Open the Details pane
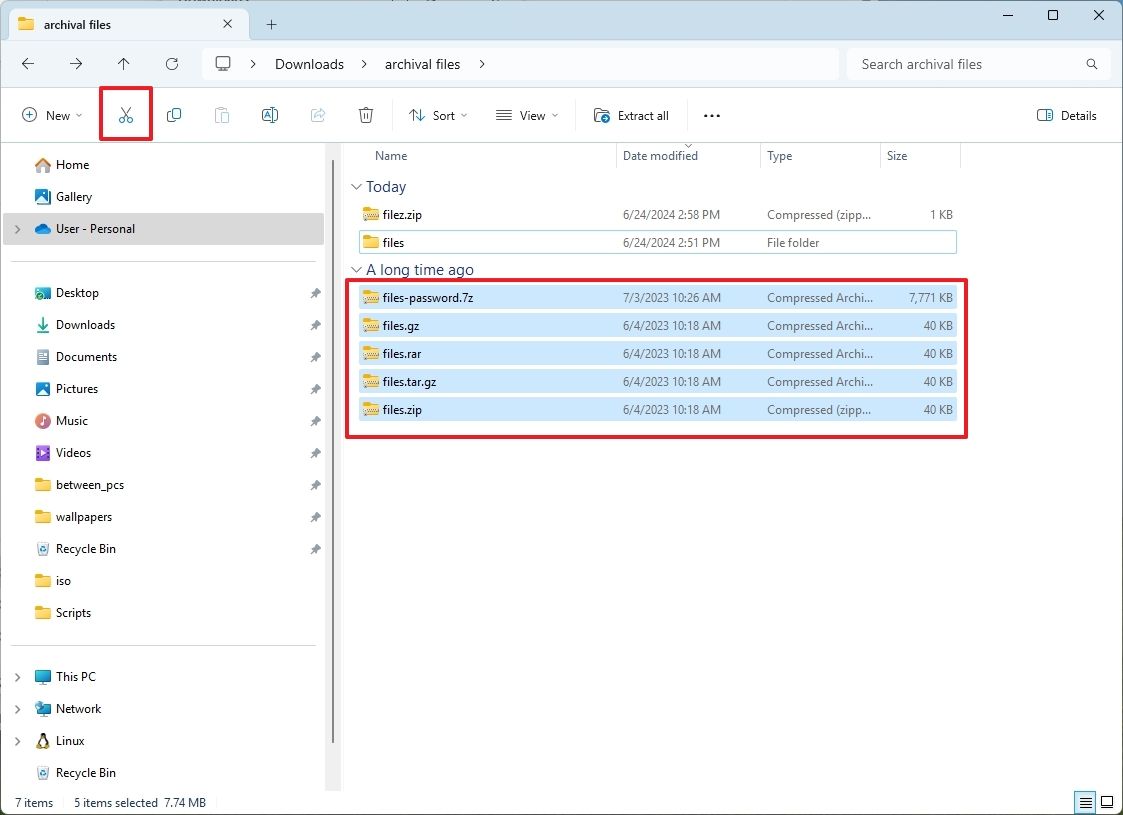 tap(1065, 115)
